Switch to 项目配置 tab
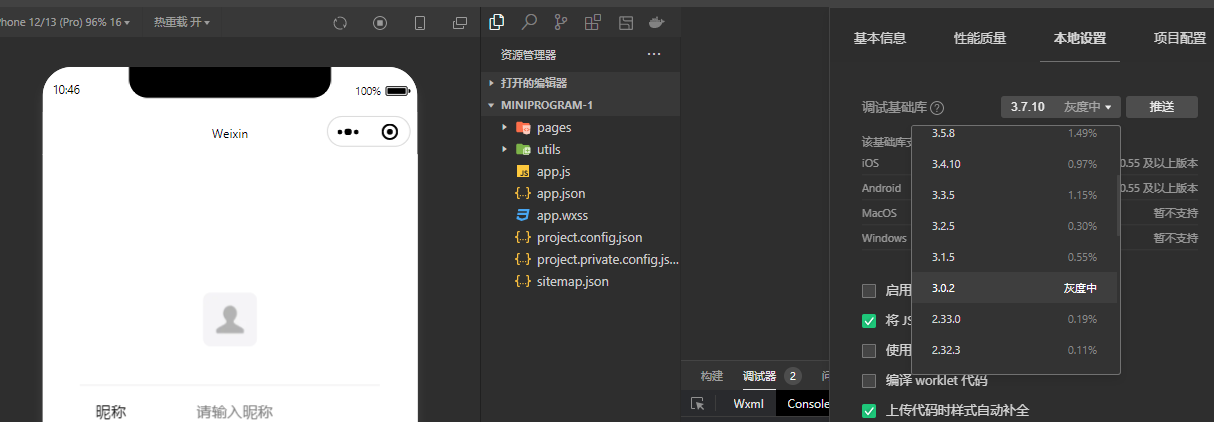 [1180, 38]
